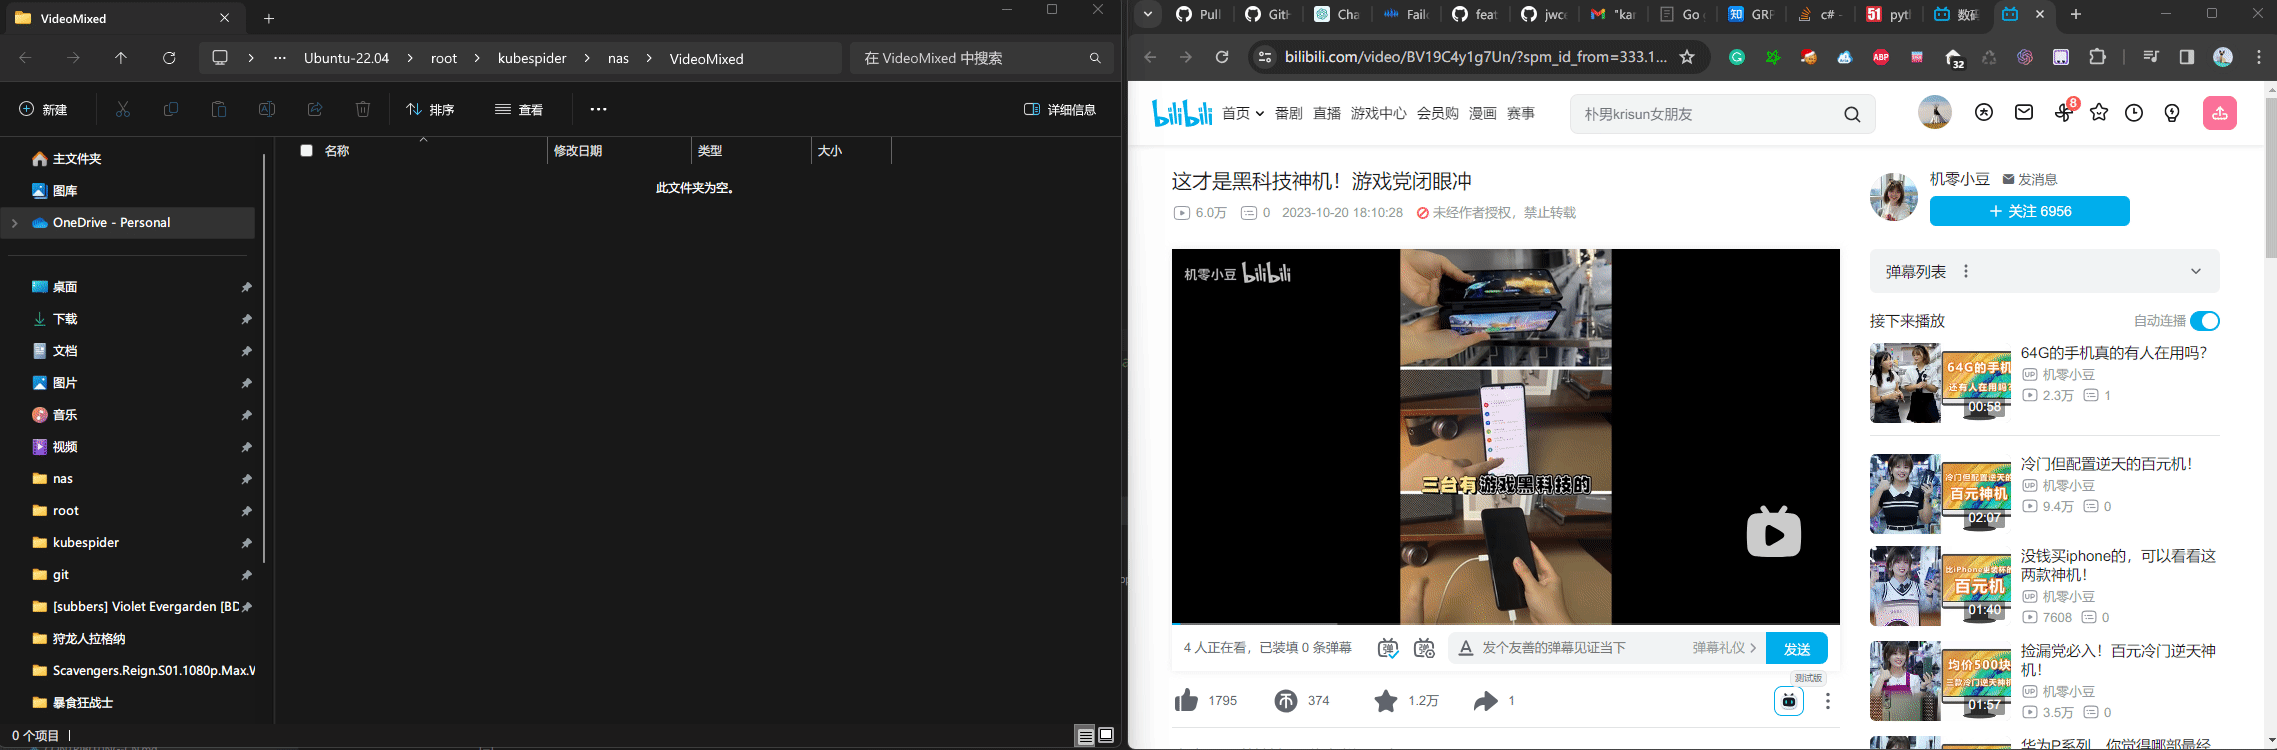
Task: Open the 直播 menu on bilibili
Action: (x=1327, y=113)
